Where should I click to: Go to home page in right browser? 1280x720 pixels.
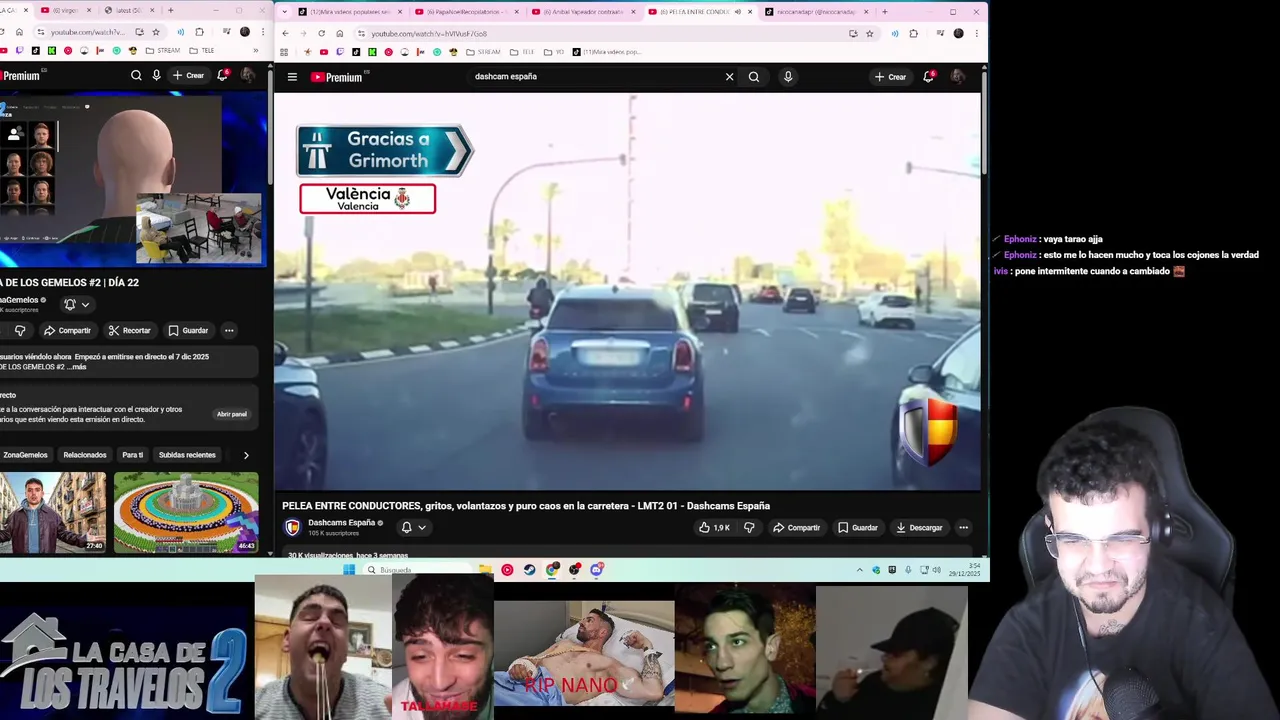pyautogui.click(x=339, y=33)
